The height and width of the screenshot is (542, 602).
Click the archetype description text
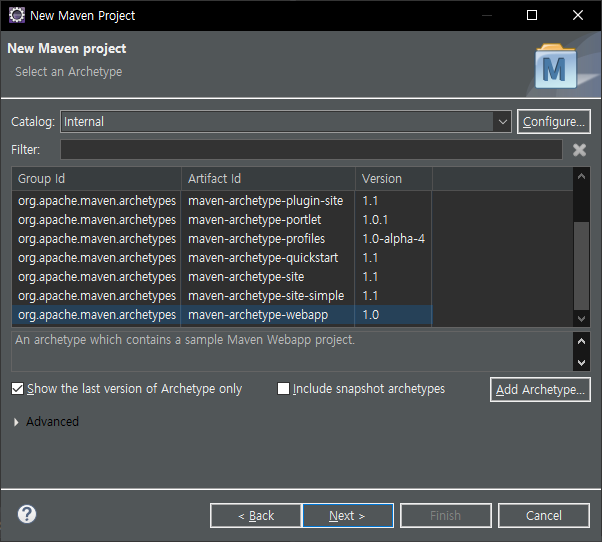click(185, 340)
